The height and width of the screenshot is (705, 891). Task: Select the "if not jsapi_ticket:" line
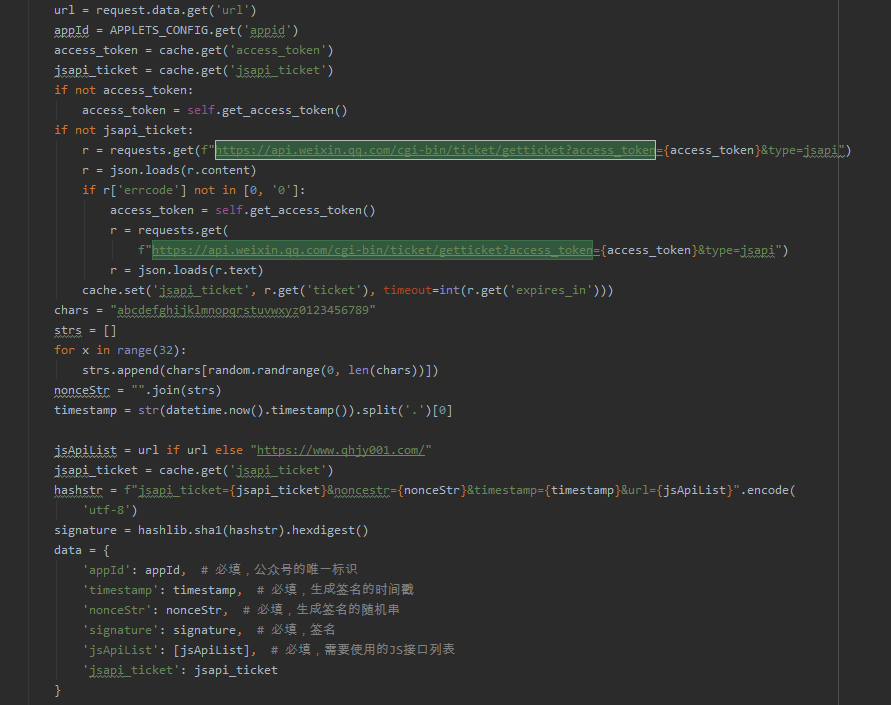click(123, 130)
